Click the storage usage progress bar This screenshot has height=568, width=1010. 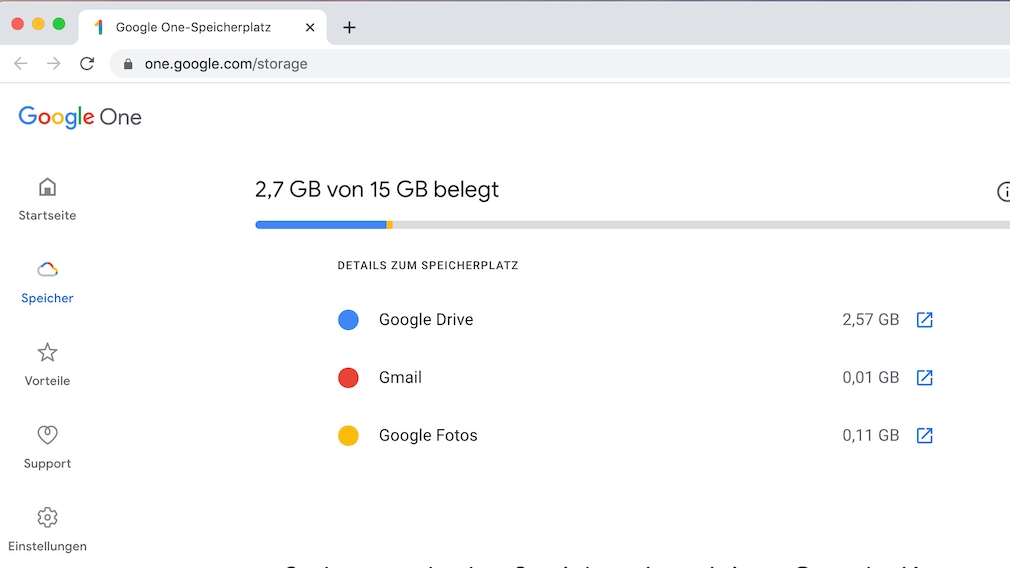click(x=632, y=225)
